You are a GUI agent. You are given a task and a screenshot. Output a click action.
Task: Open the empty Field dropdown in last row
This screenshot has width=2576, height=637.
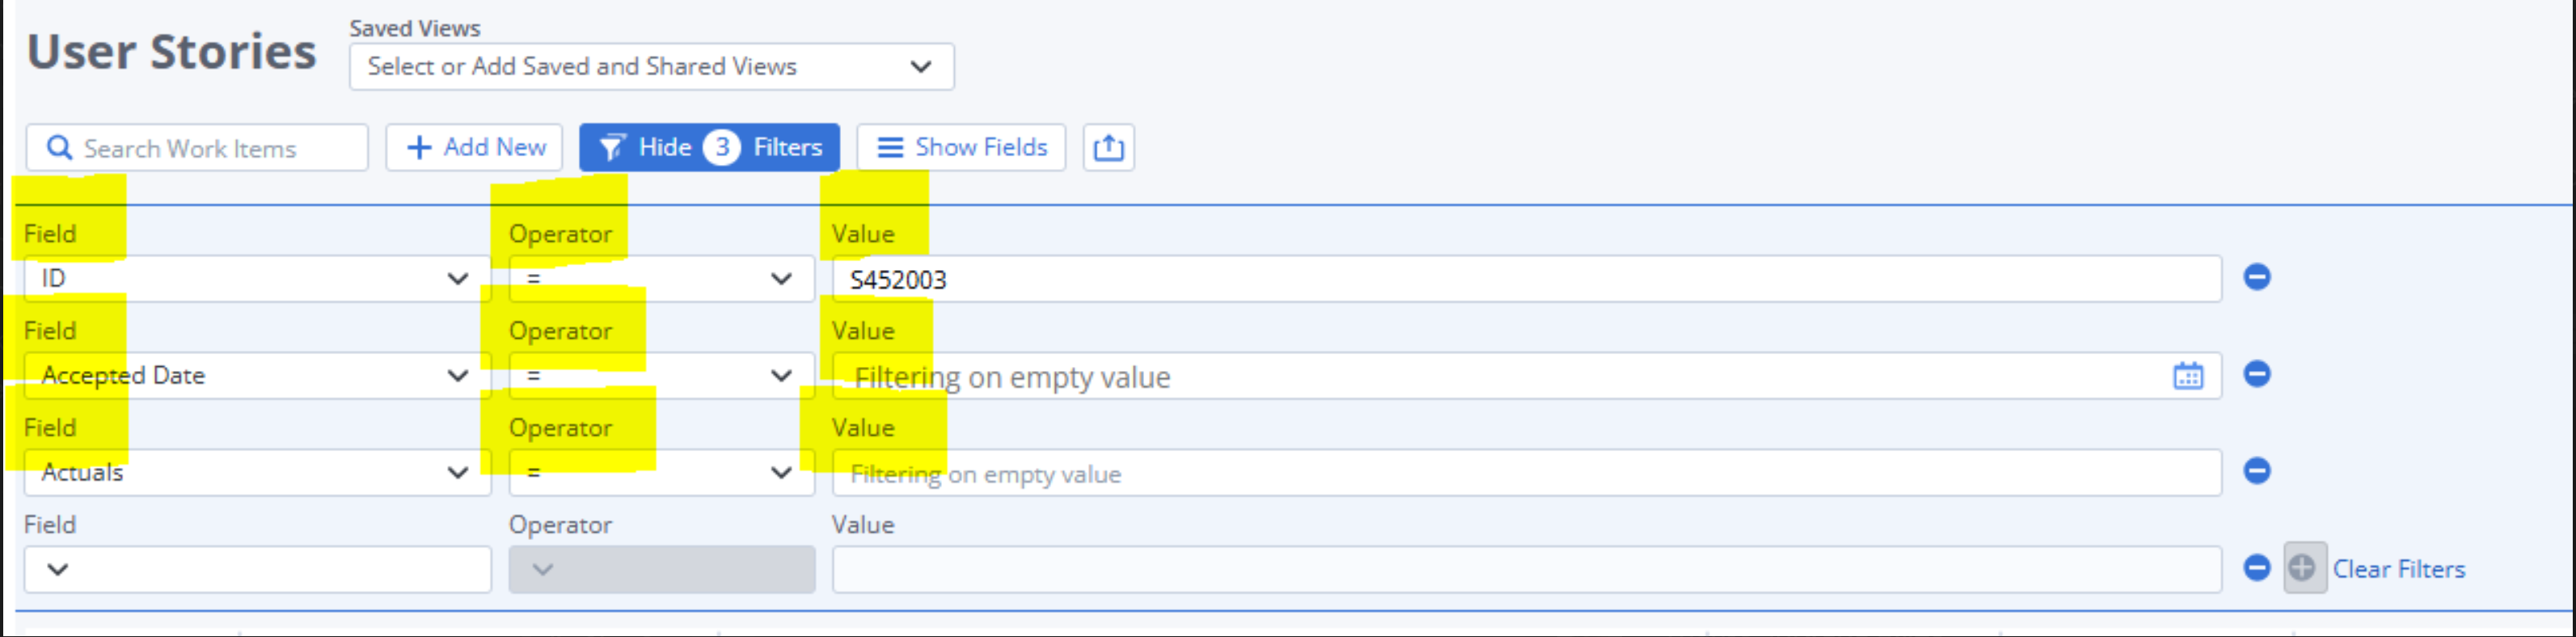(257, 569)
